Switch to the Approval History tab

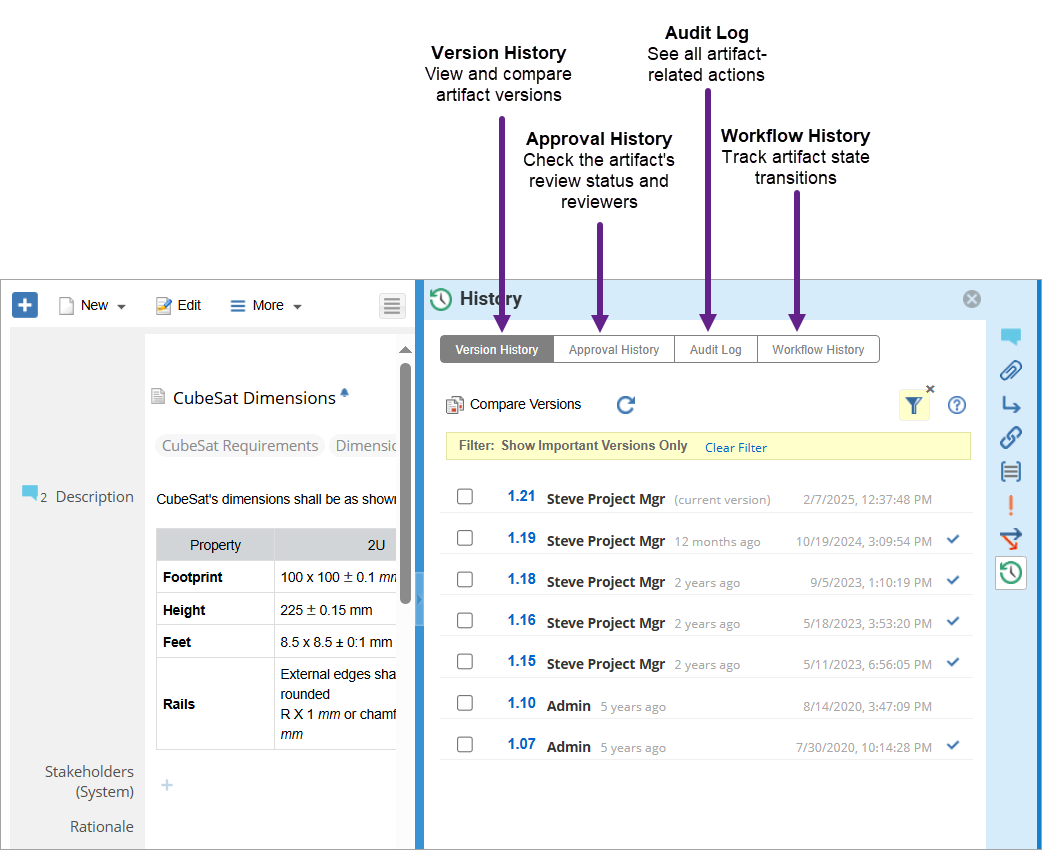coord(614,350)
